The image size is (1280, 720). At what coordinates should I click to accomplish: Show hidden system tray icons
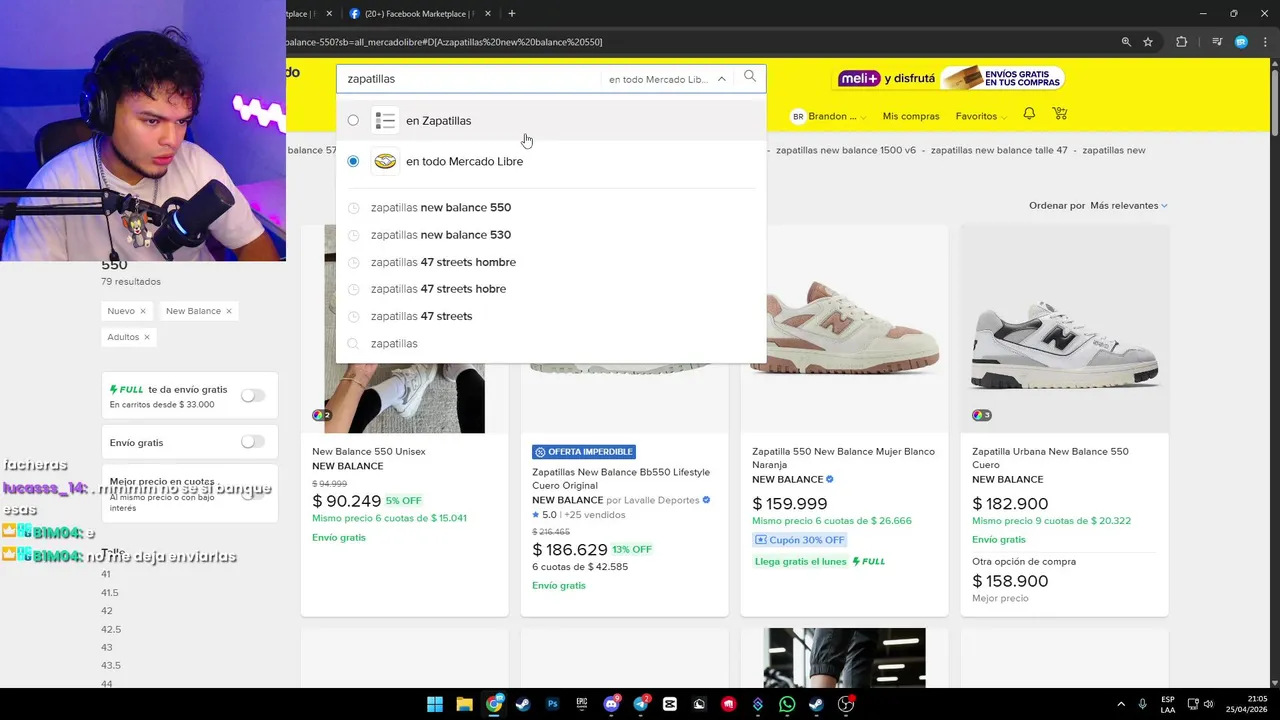click(1120, 704)
